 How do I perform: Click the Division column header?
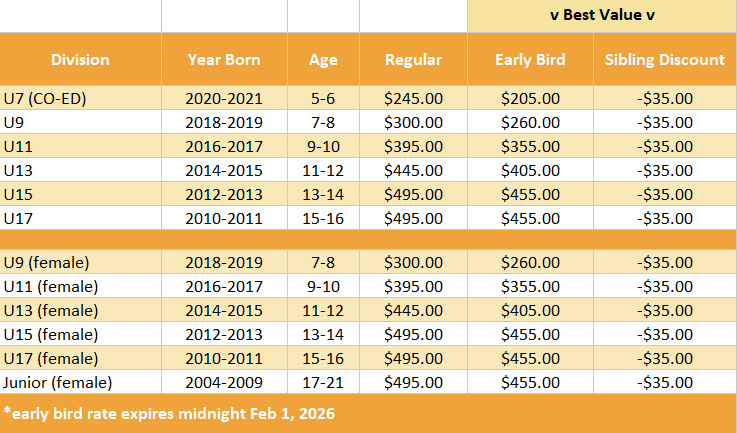(x=80, y=60)
